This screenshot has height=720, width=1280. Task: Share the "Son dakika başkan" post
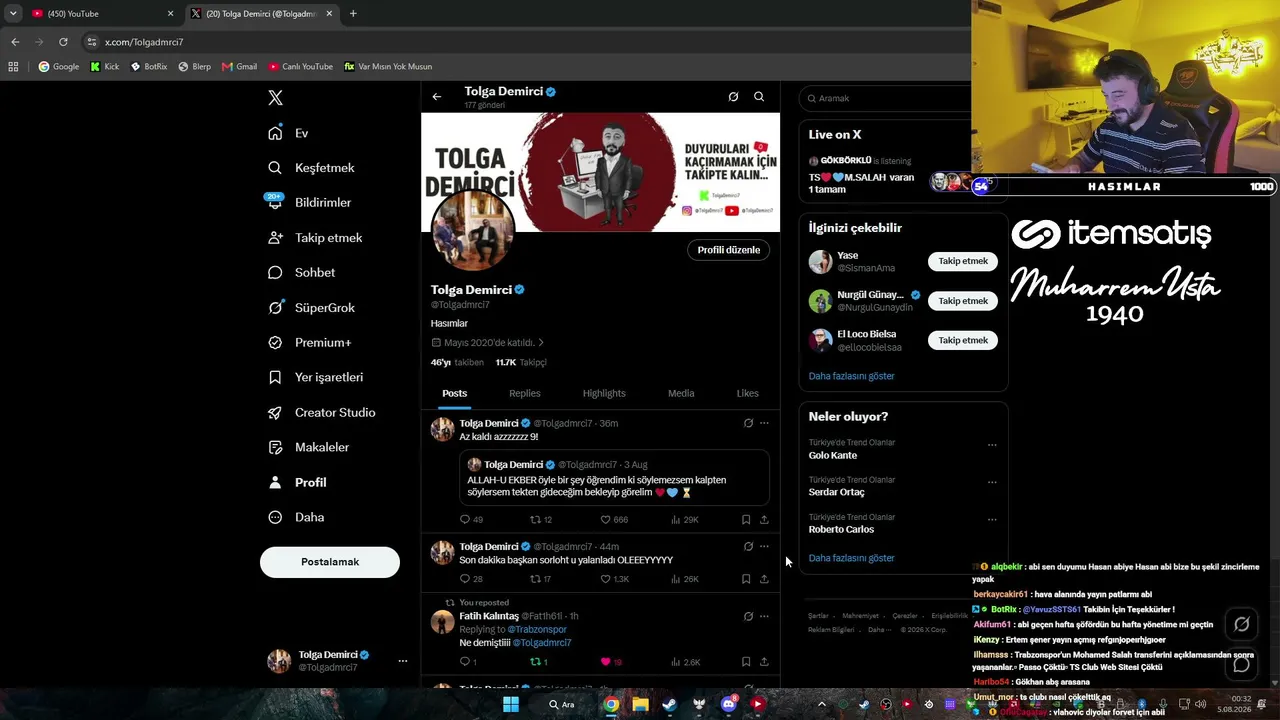point(764,579)
